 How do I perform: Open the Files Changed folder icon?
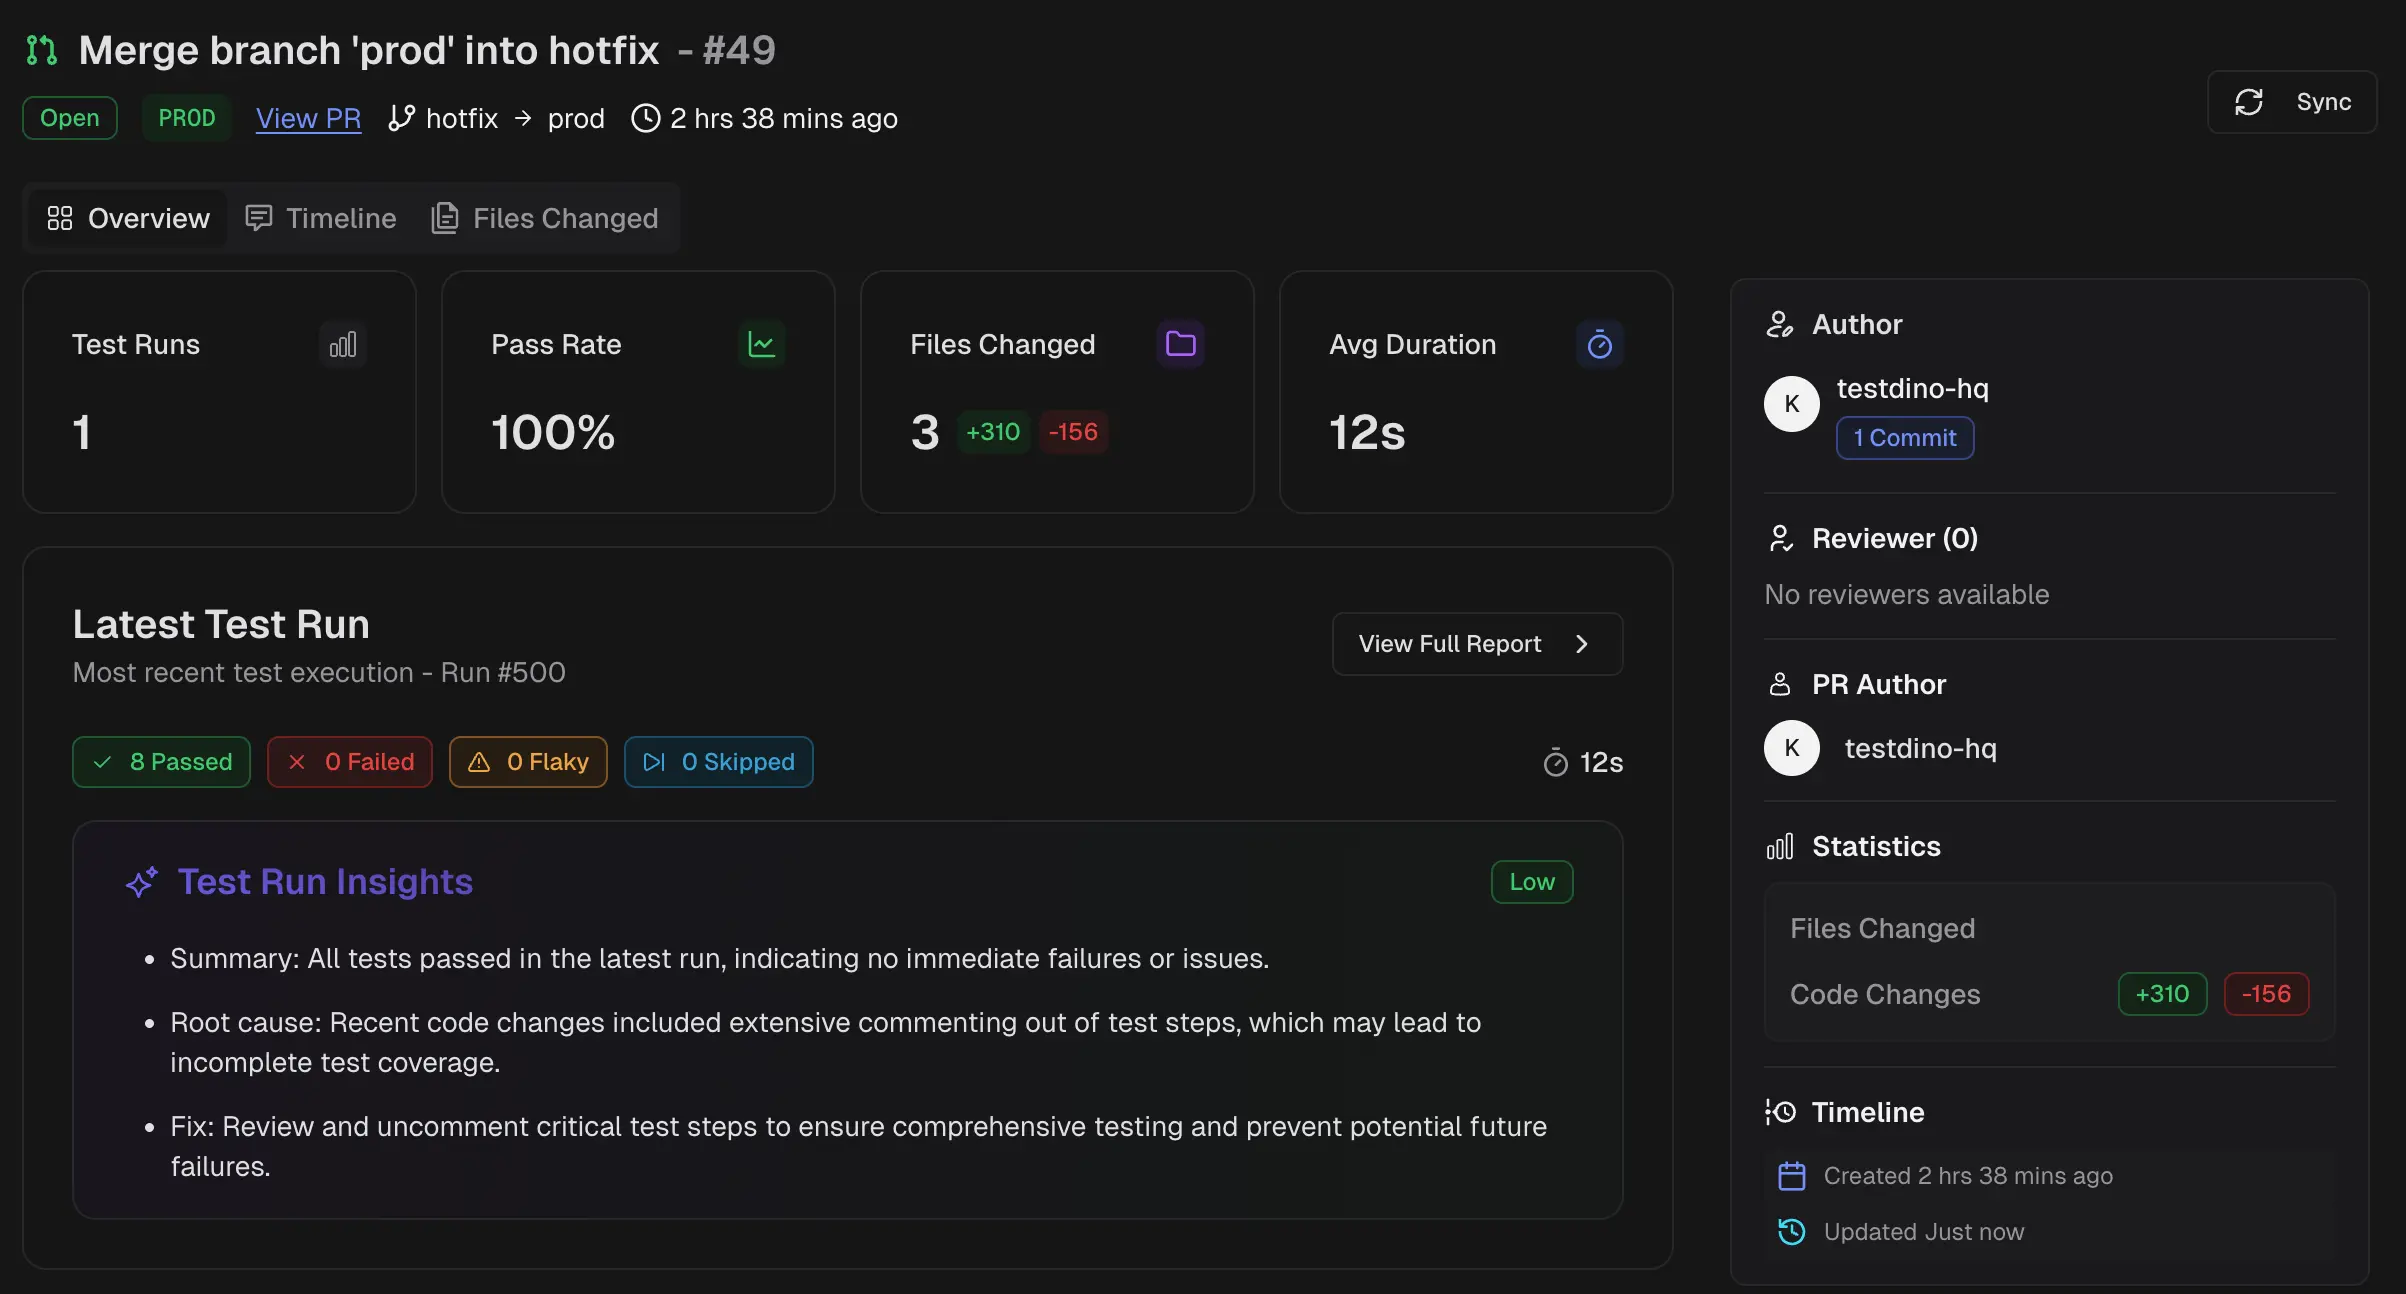pyautogui.click(x=1180, y=344)
